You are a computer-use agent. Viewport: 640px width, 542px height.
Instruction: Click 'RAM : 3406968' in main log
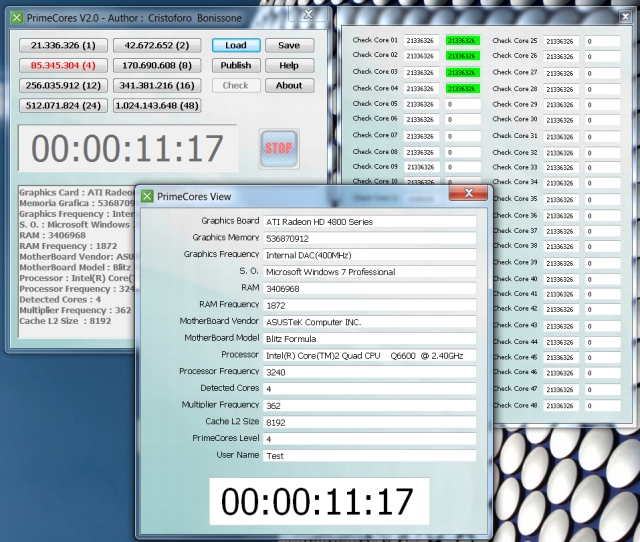[x=53, y=235]
